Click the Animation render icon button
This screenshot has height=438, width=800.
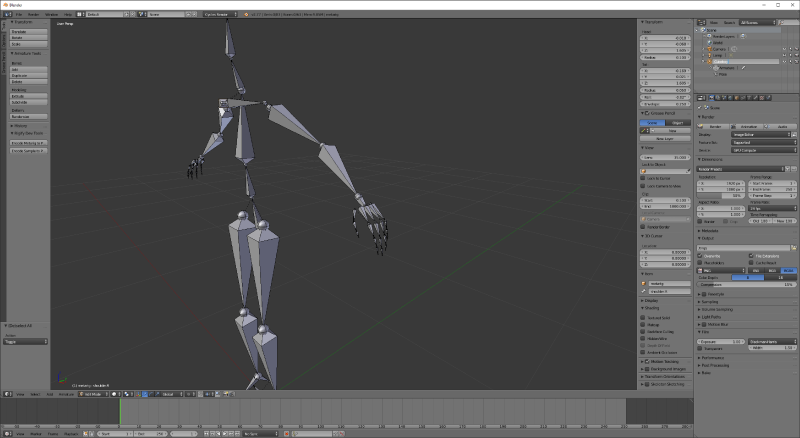point(745,126)
